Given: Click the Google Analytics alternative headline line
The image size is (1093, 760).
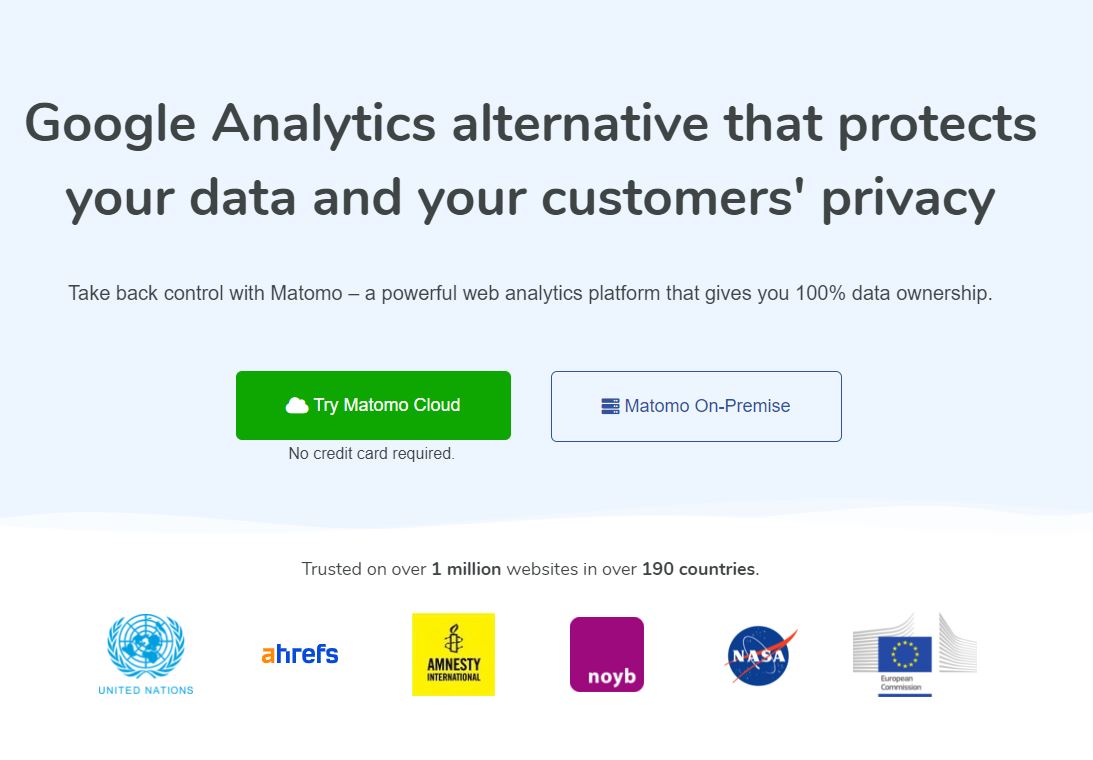Looking at the screenshot, I should (530, 124).
